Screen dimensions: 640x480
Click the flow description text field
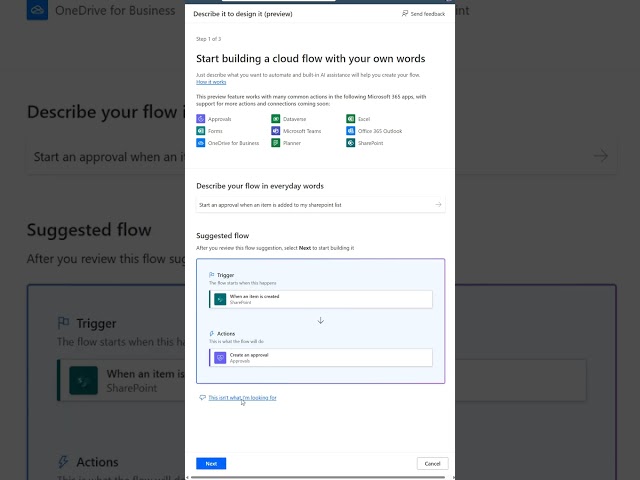(x=320, y=205)
